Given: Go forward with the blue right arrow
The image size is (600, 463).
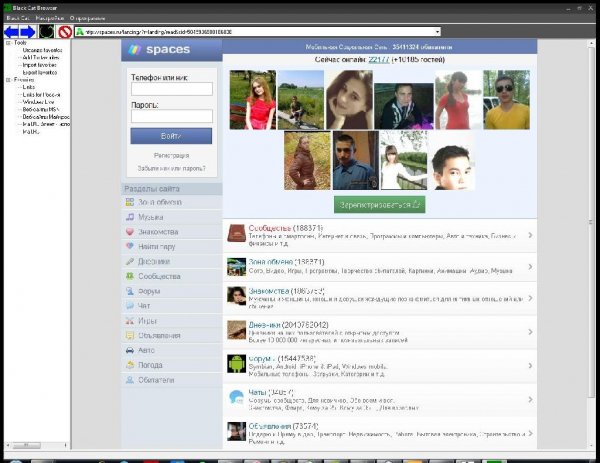Looking at the screenshot, I should [28, 32].
